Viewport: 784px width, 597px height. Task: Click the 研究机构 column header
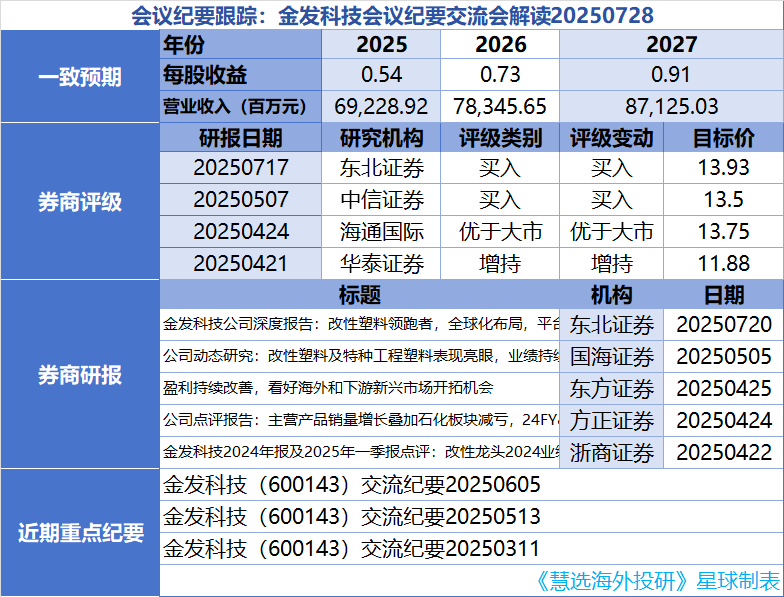(x=381, y=138)
